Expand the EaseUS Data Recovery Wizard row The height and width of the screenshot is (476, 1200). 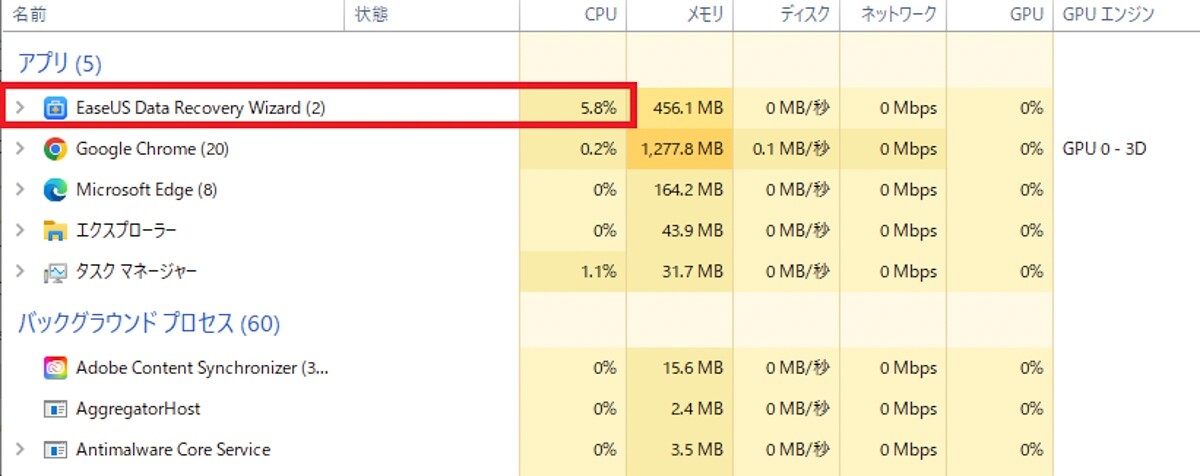click(x=20, y=108)
